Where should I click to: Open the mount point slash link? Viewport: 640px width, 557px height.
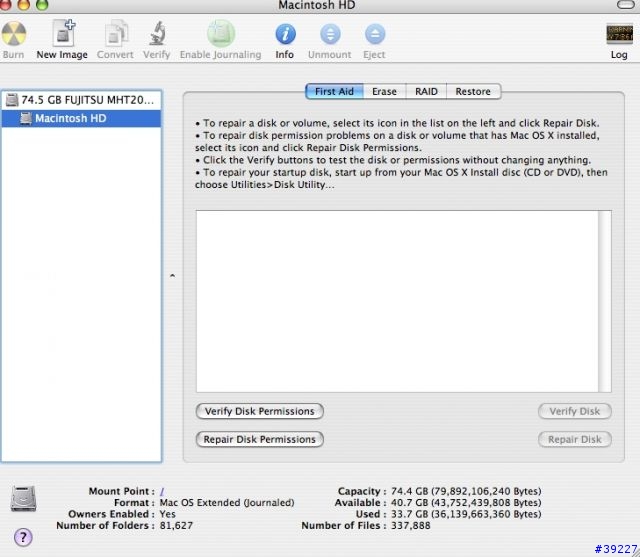tap(162, 491)
